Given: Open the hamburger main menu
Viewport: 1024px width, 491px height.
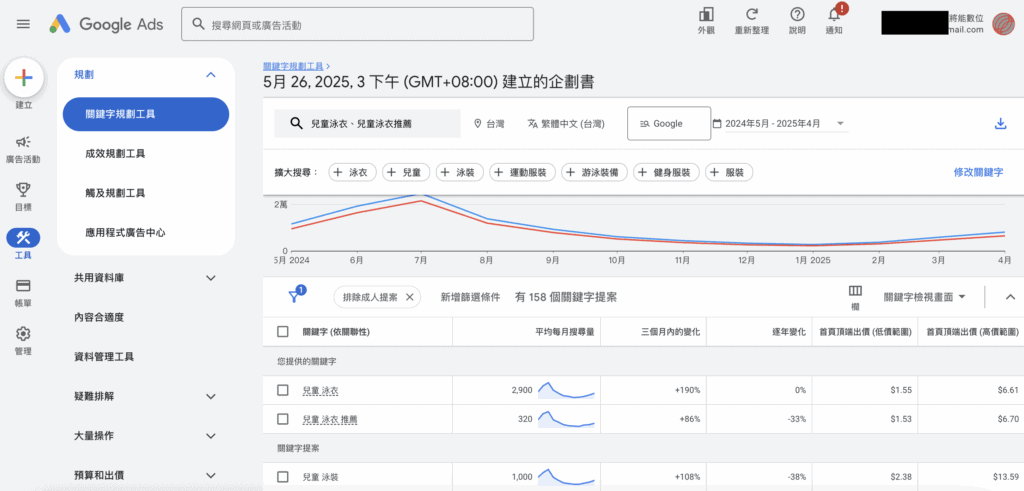Looking at the screenshot, I should pyautogui.click(x=24, y=24).
